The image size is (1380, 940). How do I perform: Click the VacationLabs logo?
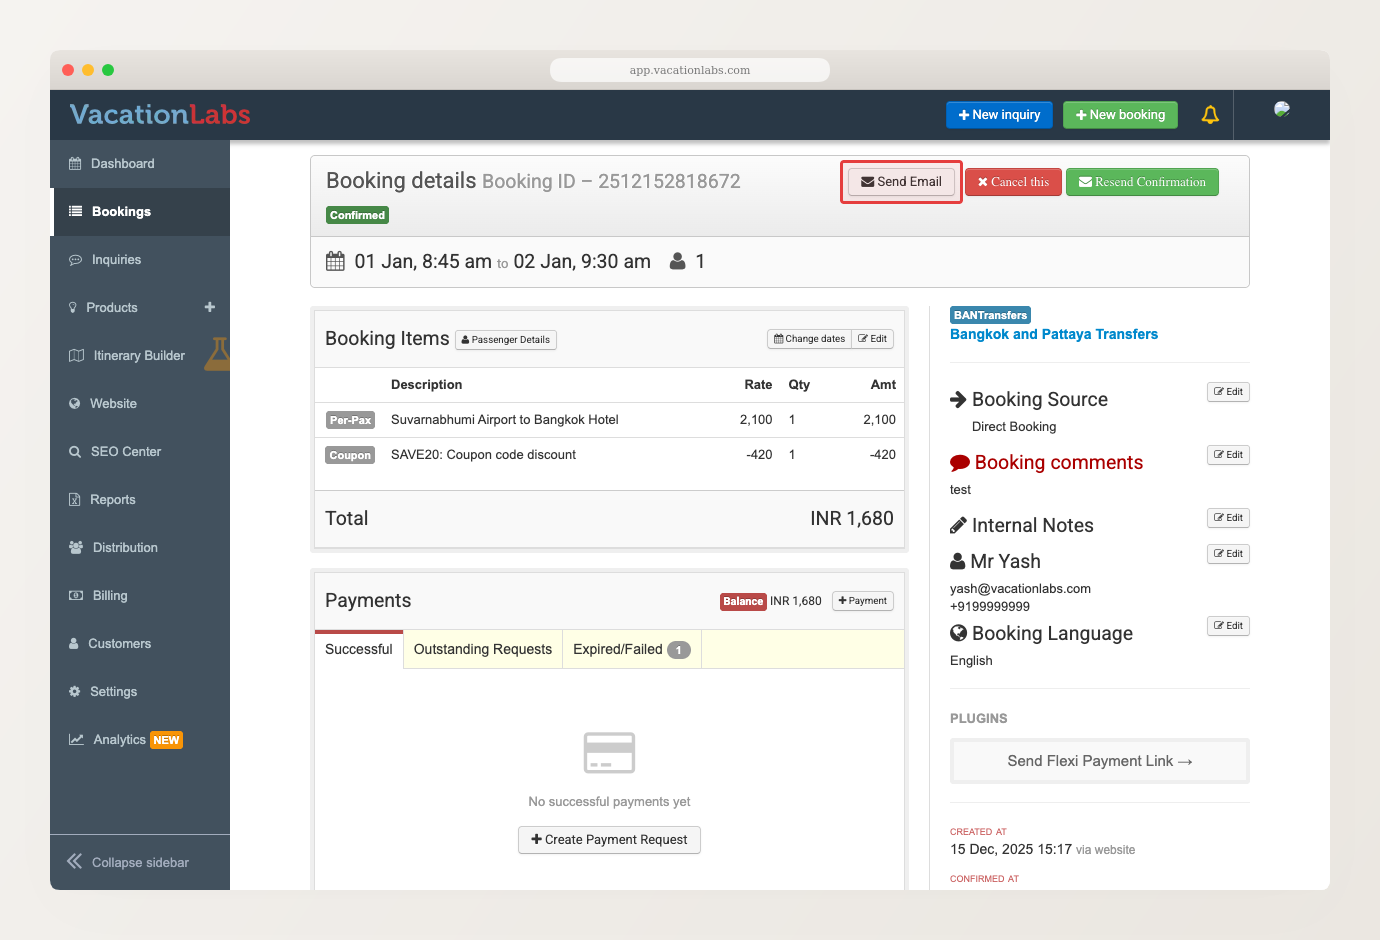tap(160, 115)
